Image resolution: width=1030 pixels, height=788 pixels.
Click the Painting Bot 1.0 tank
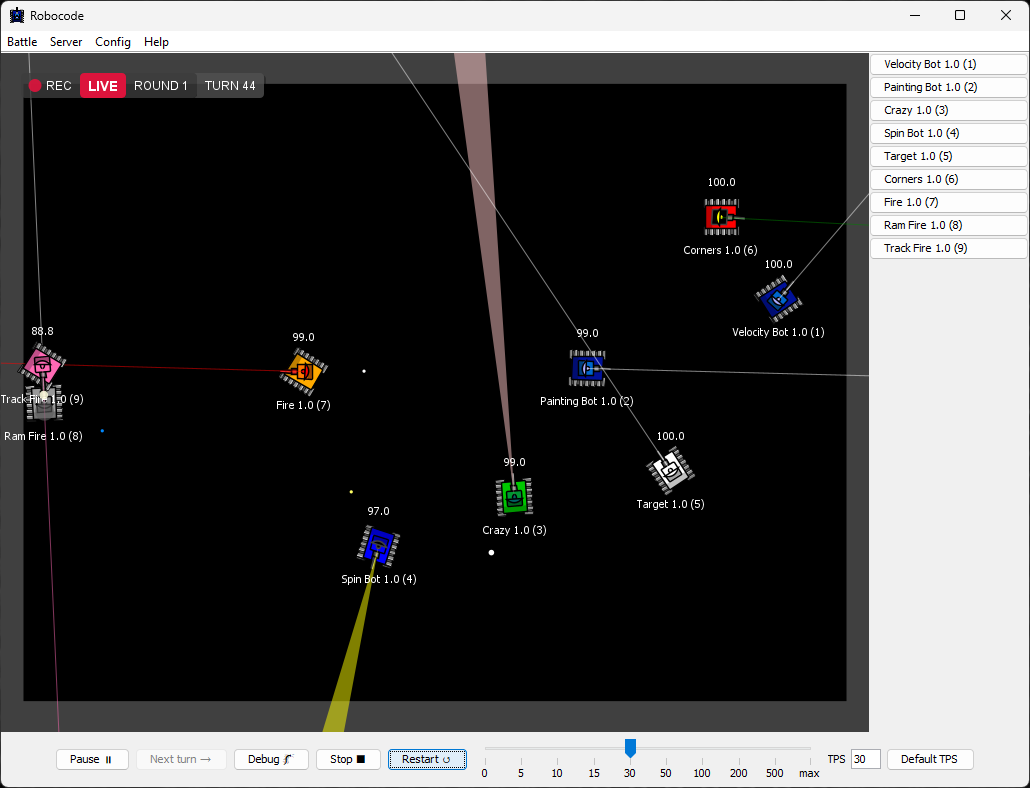587,368
